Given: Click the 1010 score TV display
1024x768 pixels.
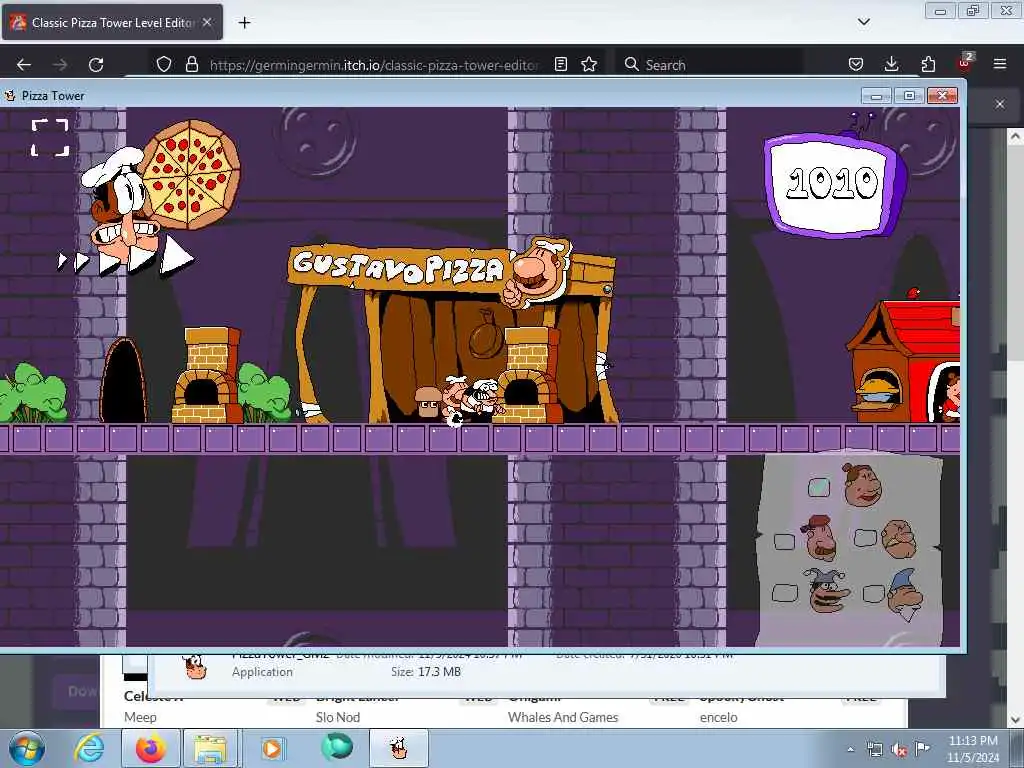Looking at the screenshot, I should [833, 184].
